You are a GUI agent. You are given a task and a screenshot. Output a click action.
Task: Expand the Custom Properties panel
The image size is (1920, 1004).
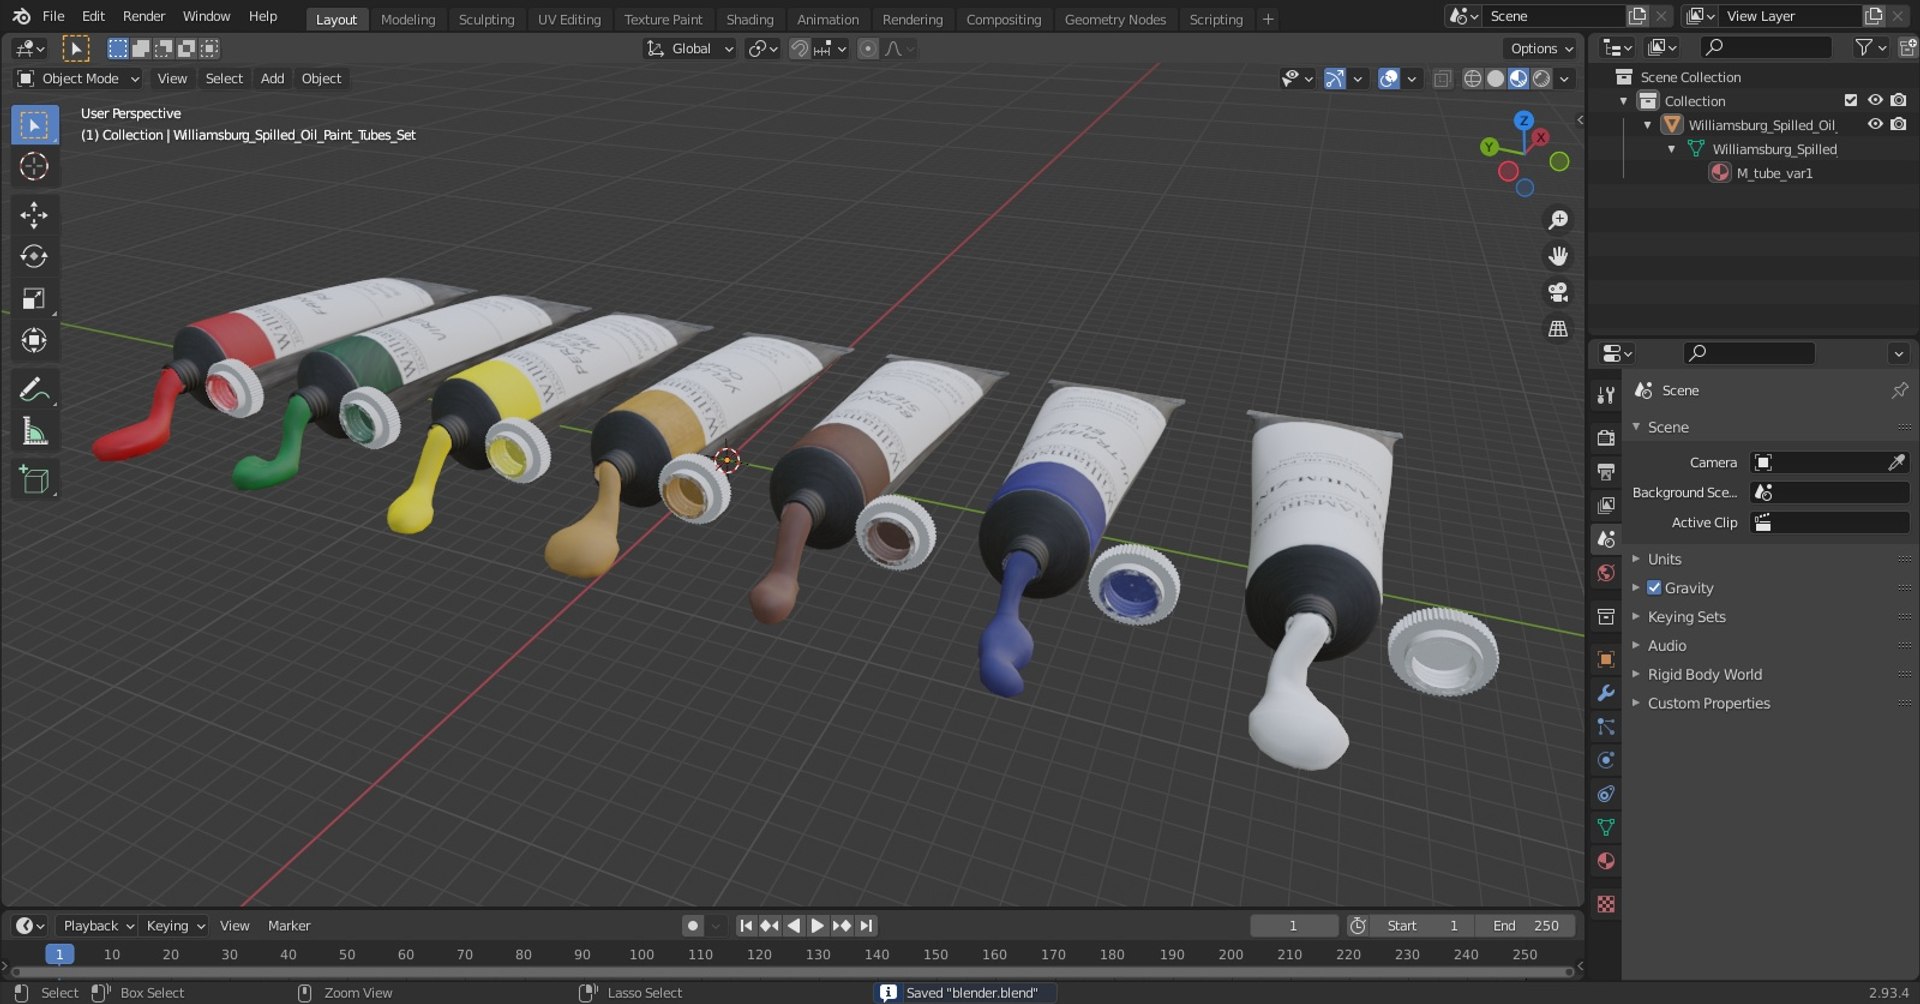point(1708,704)
